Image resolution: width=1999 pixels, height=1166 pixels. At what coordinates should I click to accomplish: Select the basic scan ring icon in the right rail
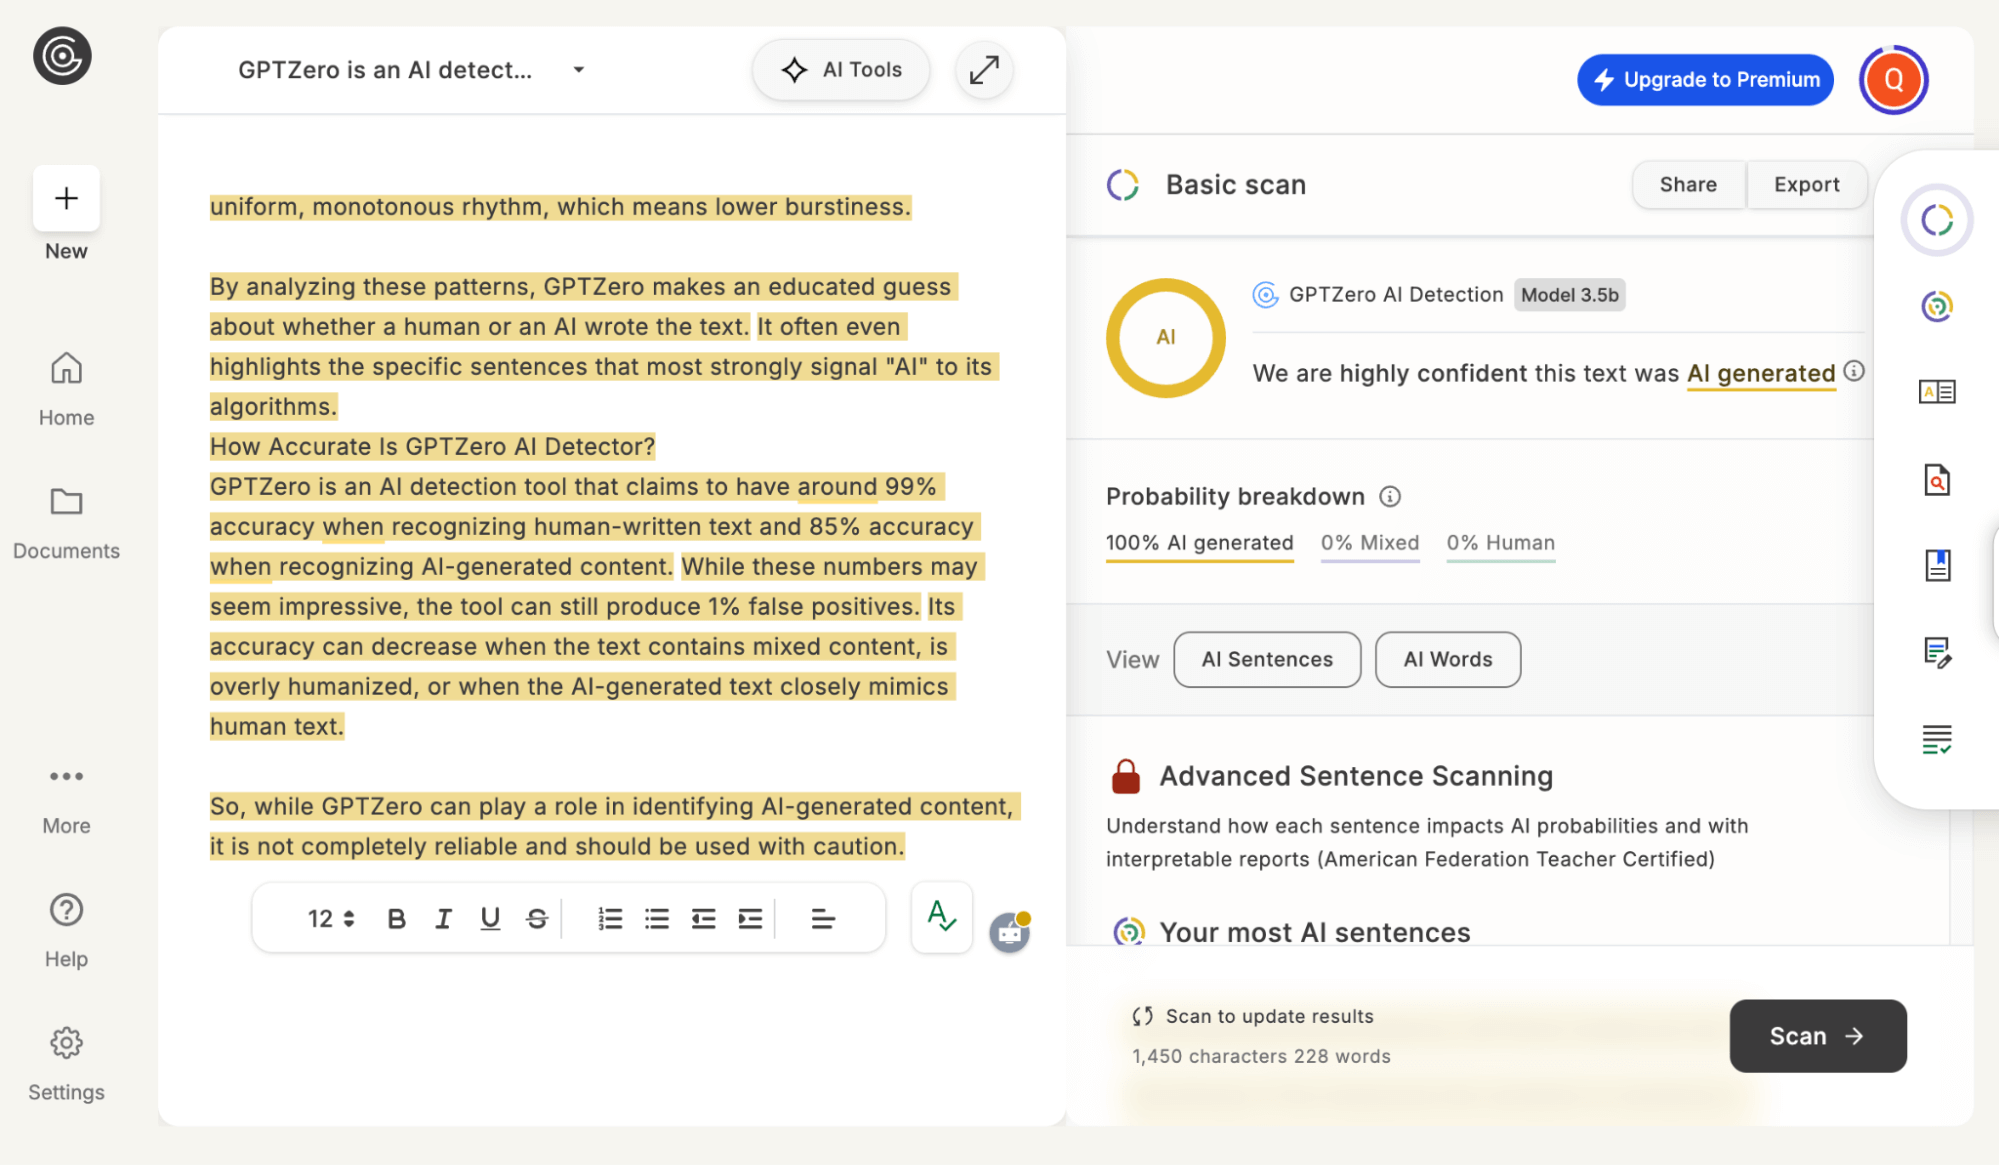point(1937,220)
